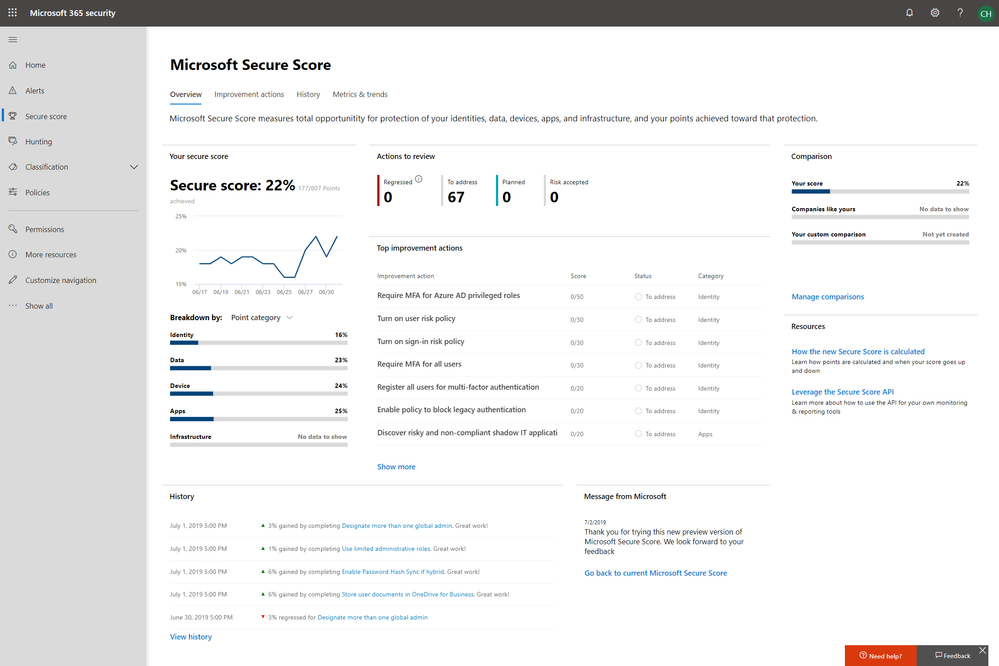This screenshot has height=666, width=999.
Task: Select status circle for block legacy authentication
Action: tap(638, 410)
